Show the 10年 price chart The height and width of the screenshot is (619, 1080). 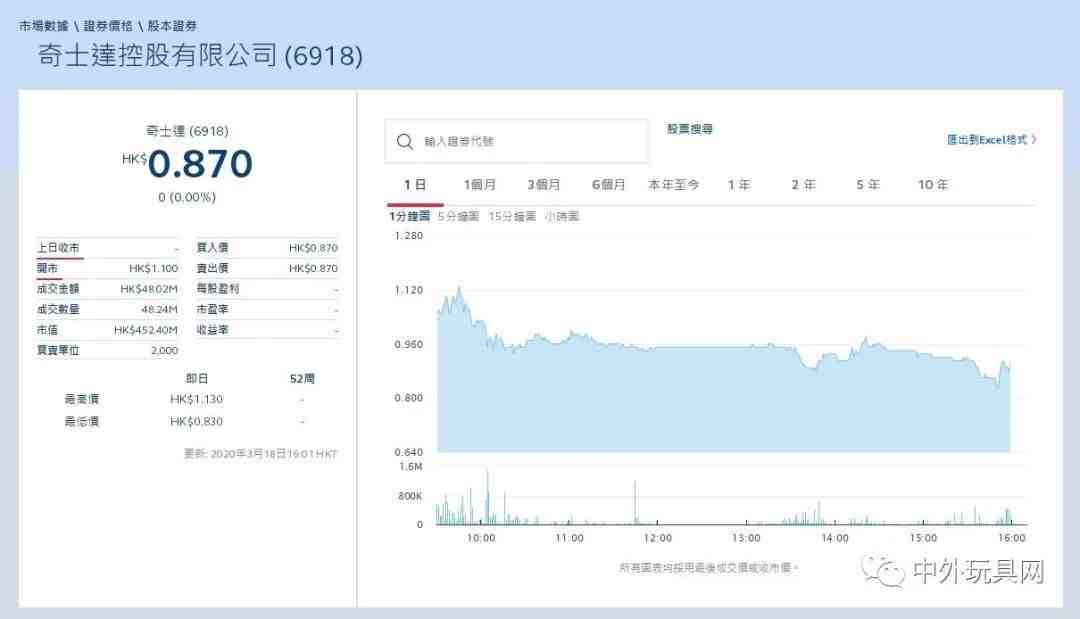click(x=933, y=185)
